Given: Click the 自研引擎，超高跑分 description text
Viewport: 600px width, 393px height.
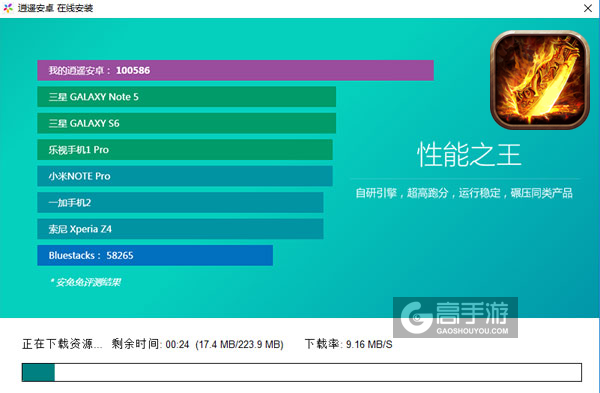Looking at the screenshot, I should [464, 193].
